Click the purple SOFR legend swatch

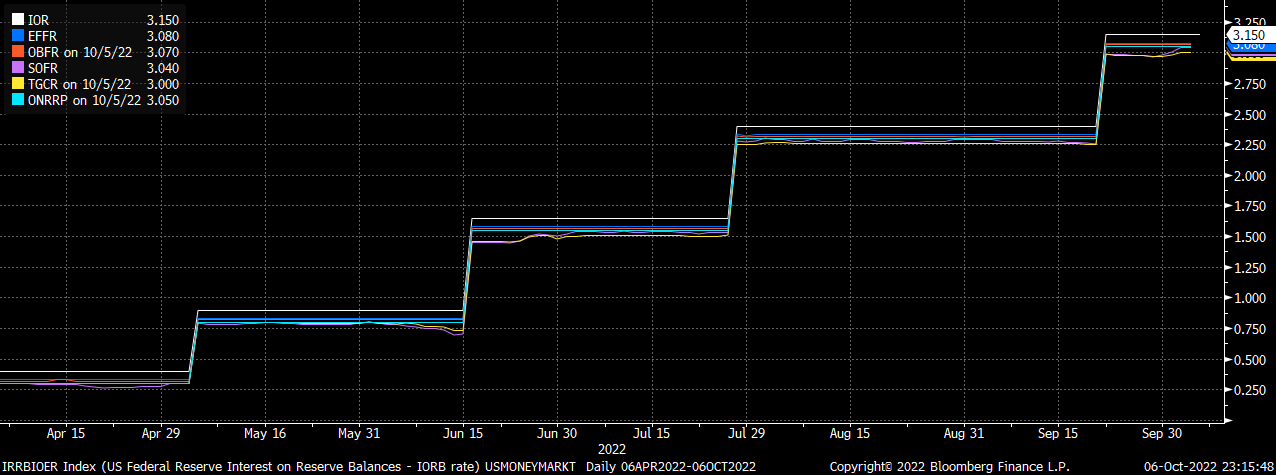pyautogui.click(x=17, y=68)
